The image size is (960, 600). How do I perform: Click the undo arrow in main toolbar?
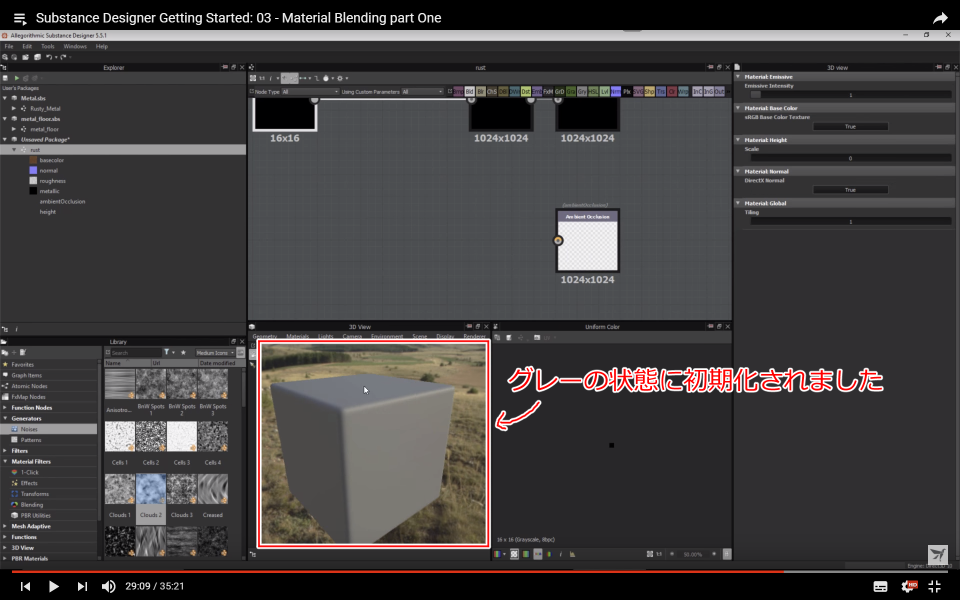pos(49,57)
